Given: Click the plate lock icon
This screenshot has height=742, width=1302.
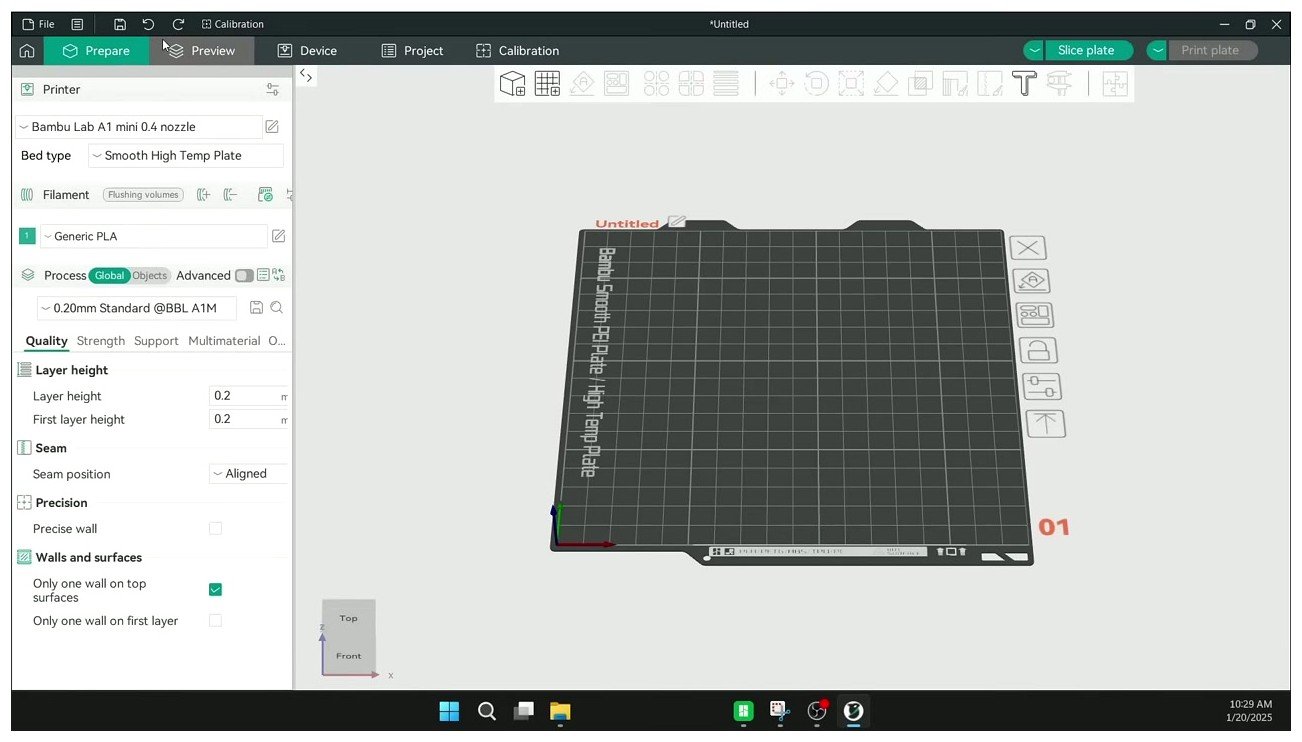Looking at the screenshot, I should point(1038,350).
